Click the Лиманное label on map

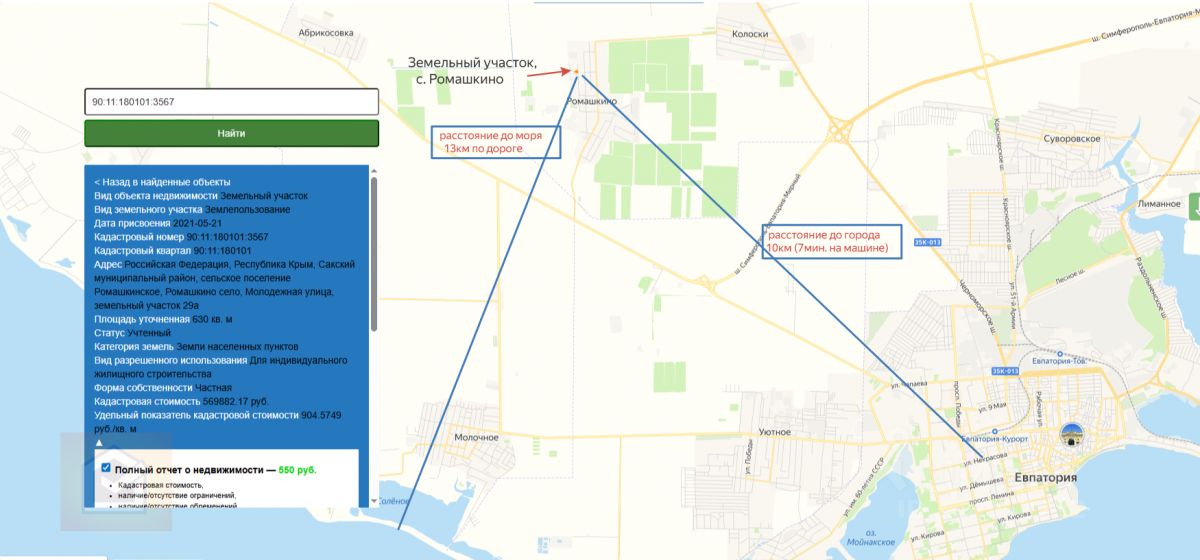coord(1159,202)
